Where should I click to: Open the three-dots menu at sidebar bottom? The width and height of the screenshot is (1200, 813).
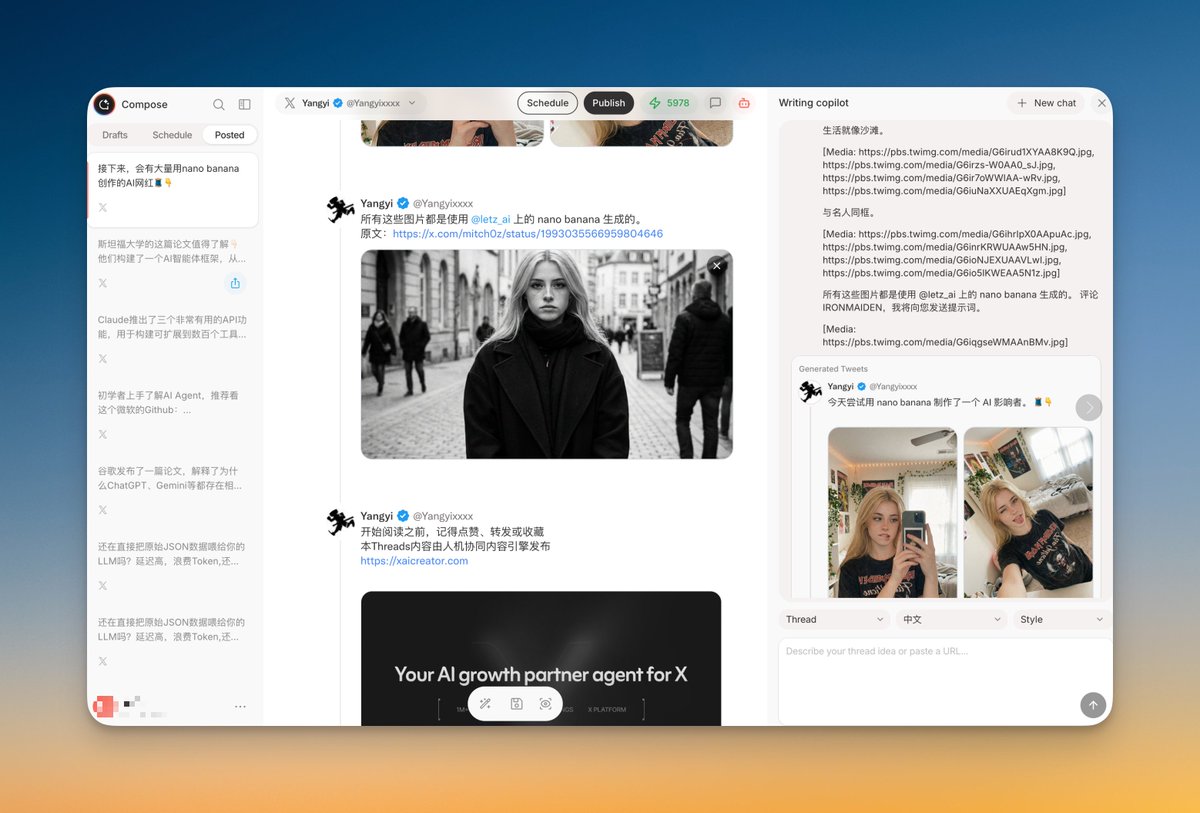pos(240,707)
